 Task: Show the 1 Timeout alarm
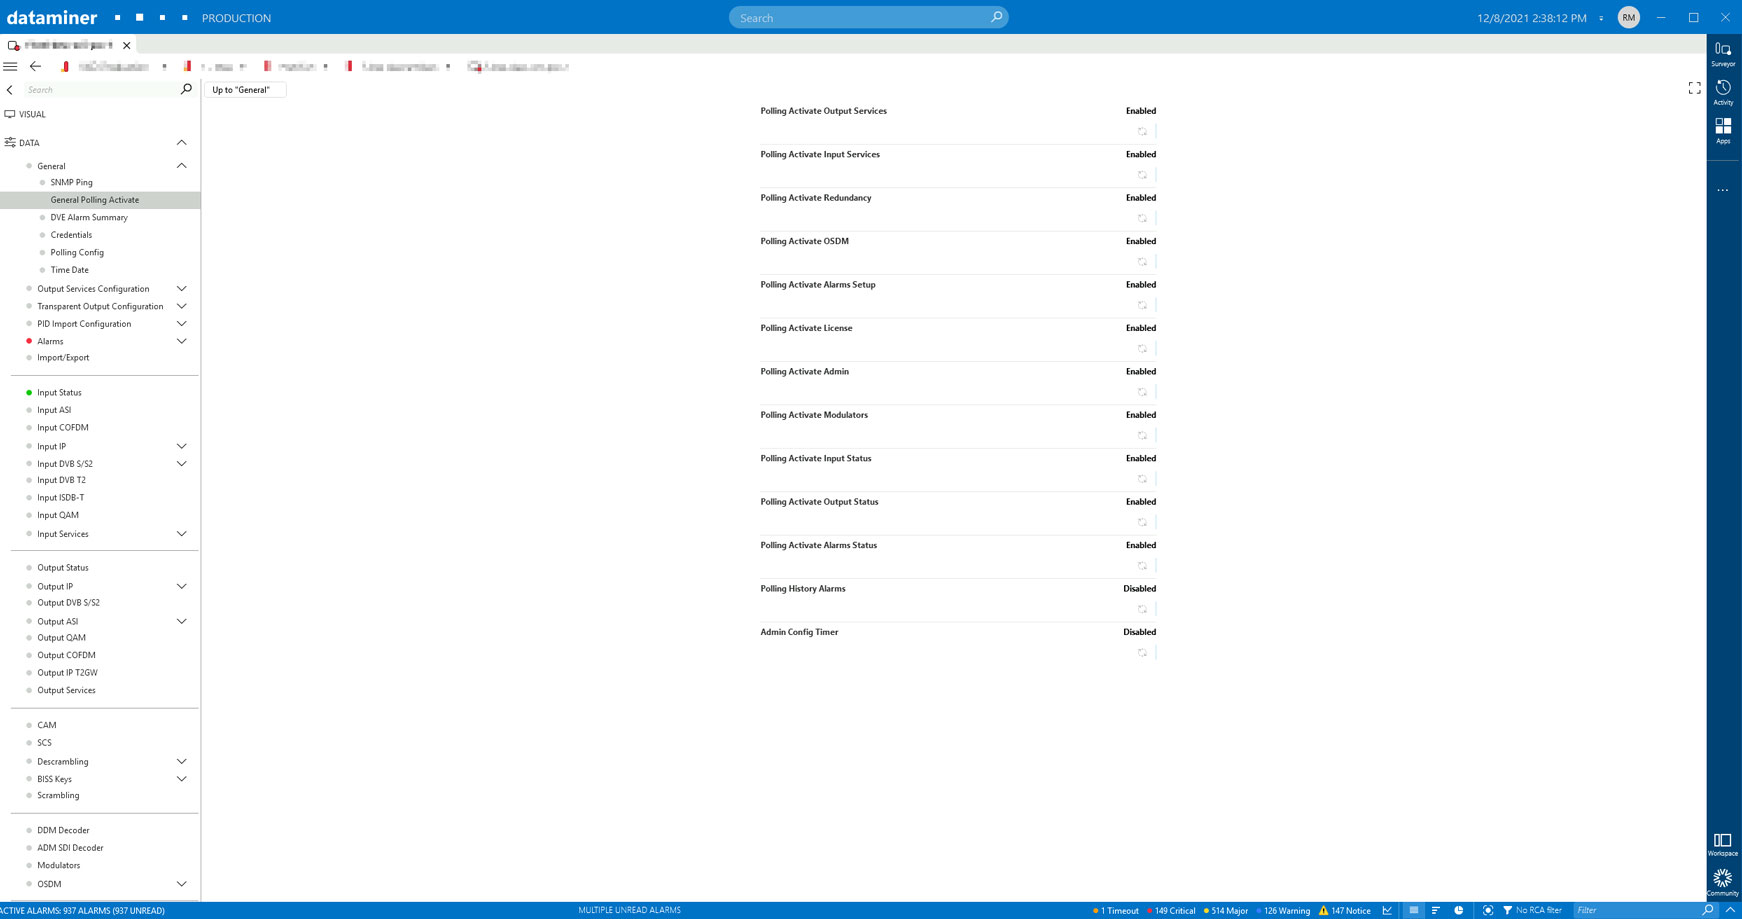pos(1116,911)
